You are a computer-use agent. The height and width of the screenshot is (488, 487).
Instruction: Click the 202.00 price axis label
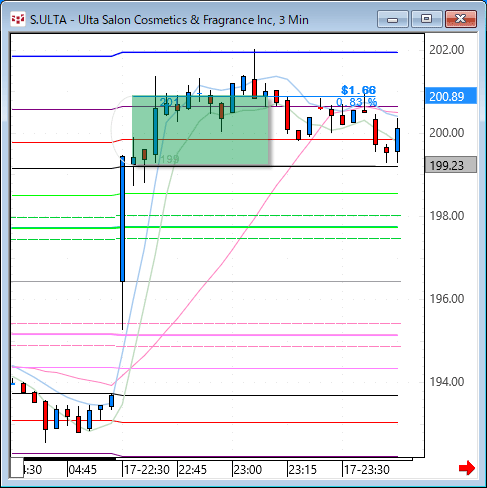click(x=446, y=50)
